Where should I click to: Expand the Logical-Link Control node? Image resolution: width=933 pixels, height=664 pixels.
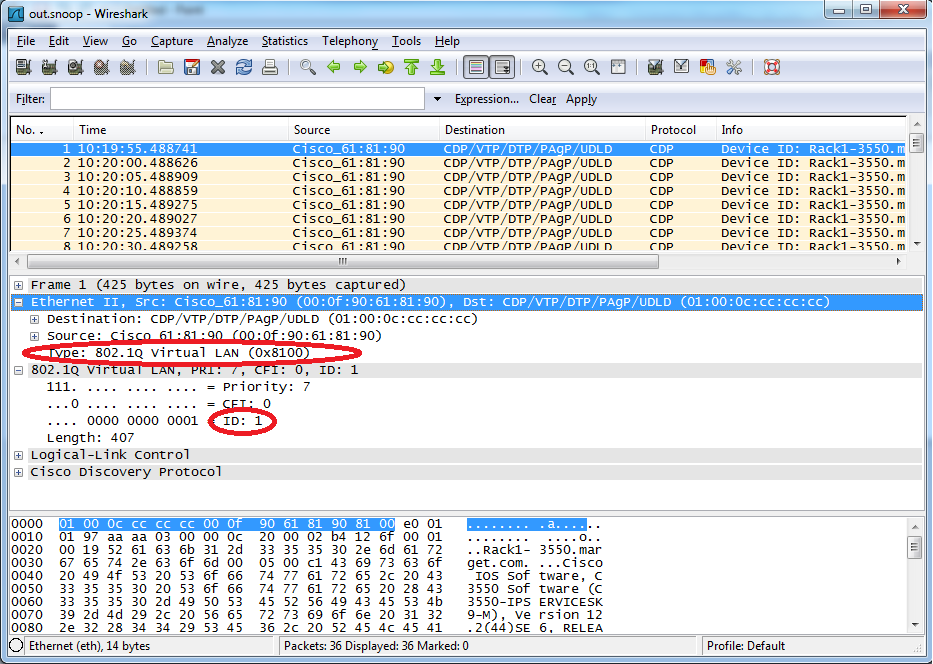pos(18,455)
